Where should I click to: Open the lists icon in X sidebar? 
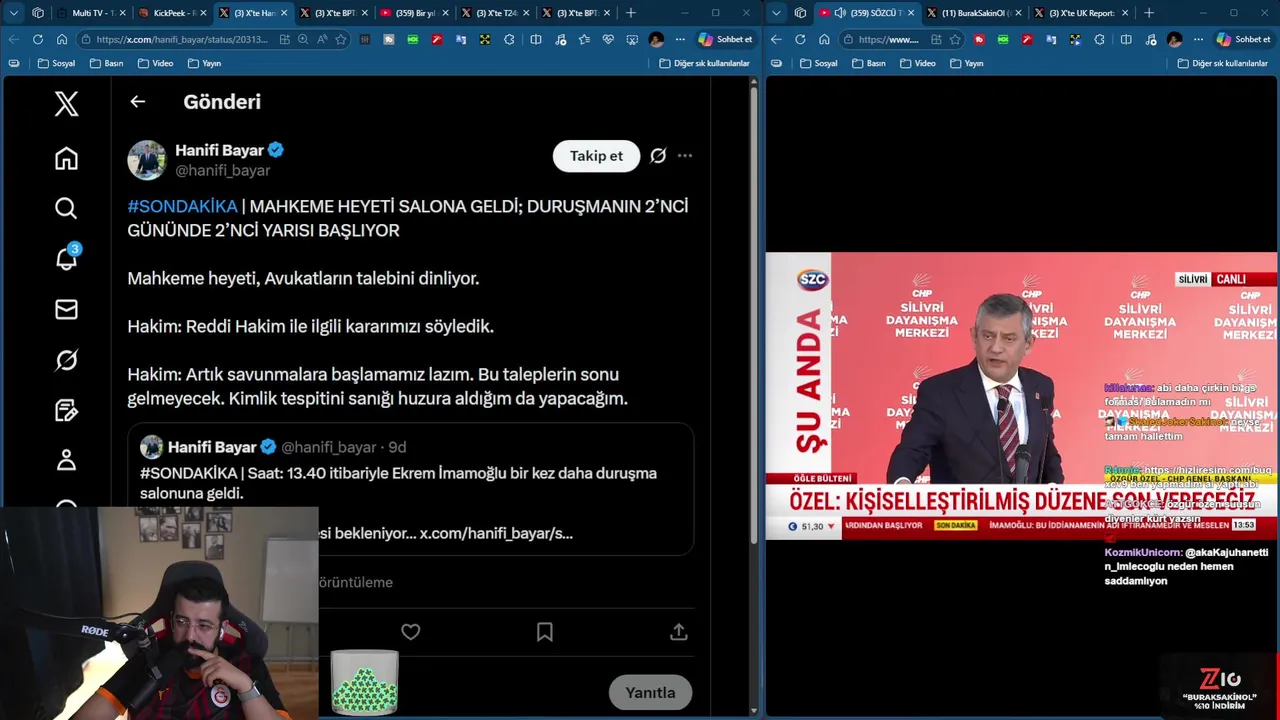coord(66,410)
